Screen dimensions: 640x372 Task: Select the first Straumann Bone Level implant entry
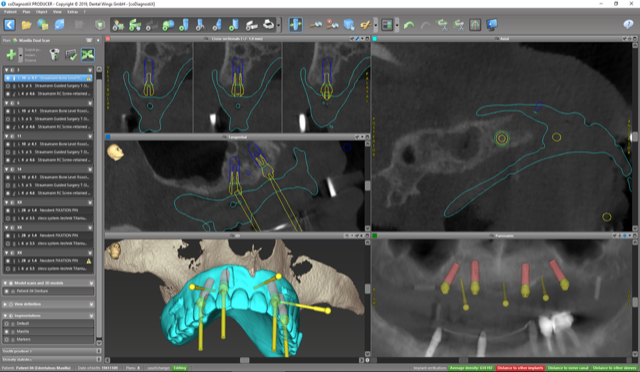[x=48, y=78]
